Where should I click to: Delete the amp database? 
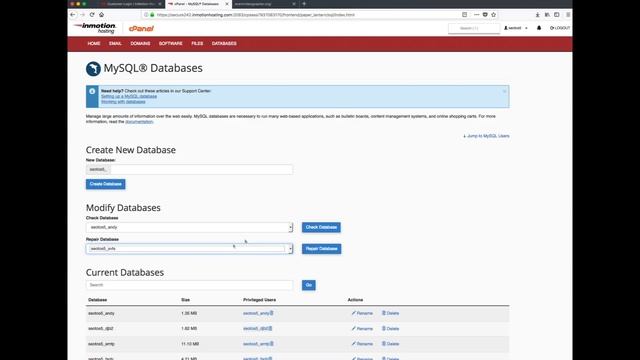391,344
